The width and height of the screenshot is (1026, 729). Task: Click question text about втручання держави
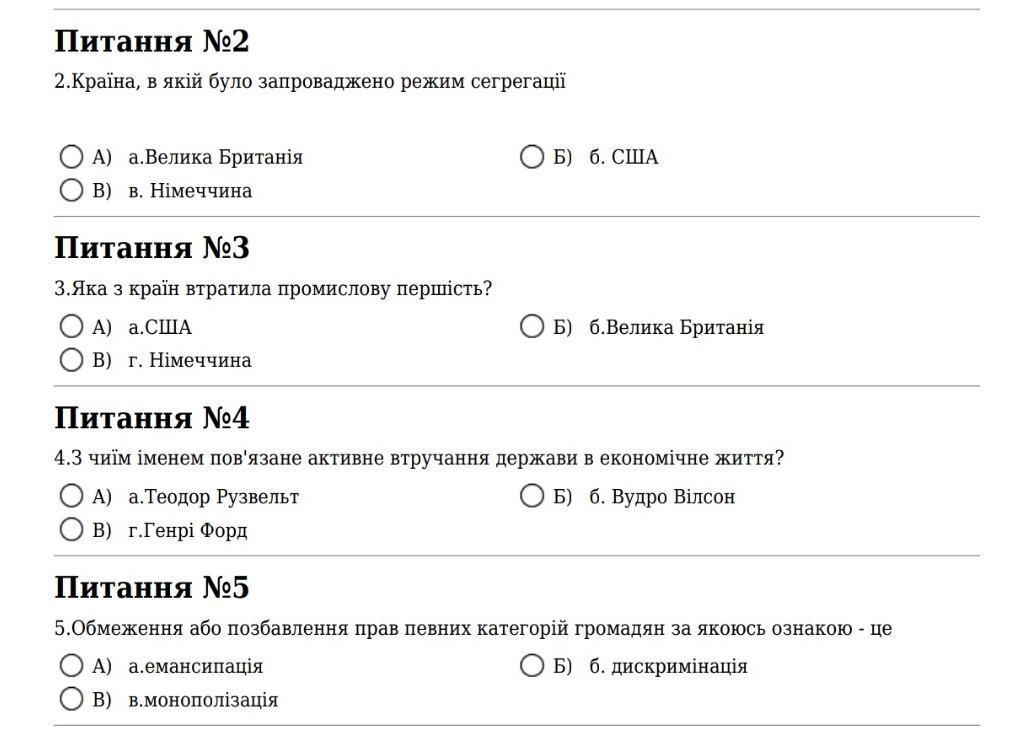tap(419, 458)
